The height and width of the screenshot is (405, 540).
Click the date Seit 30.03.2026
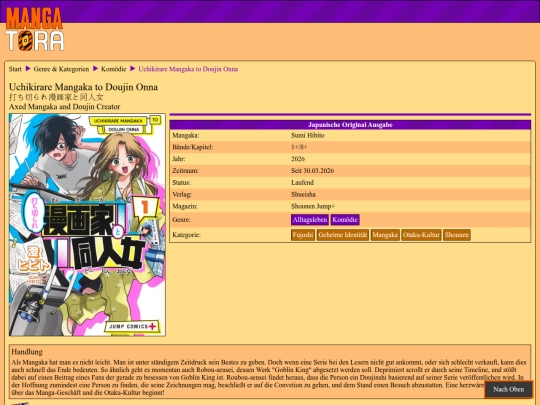[312, 170]
